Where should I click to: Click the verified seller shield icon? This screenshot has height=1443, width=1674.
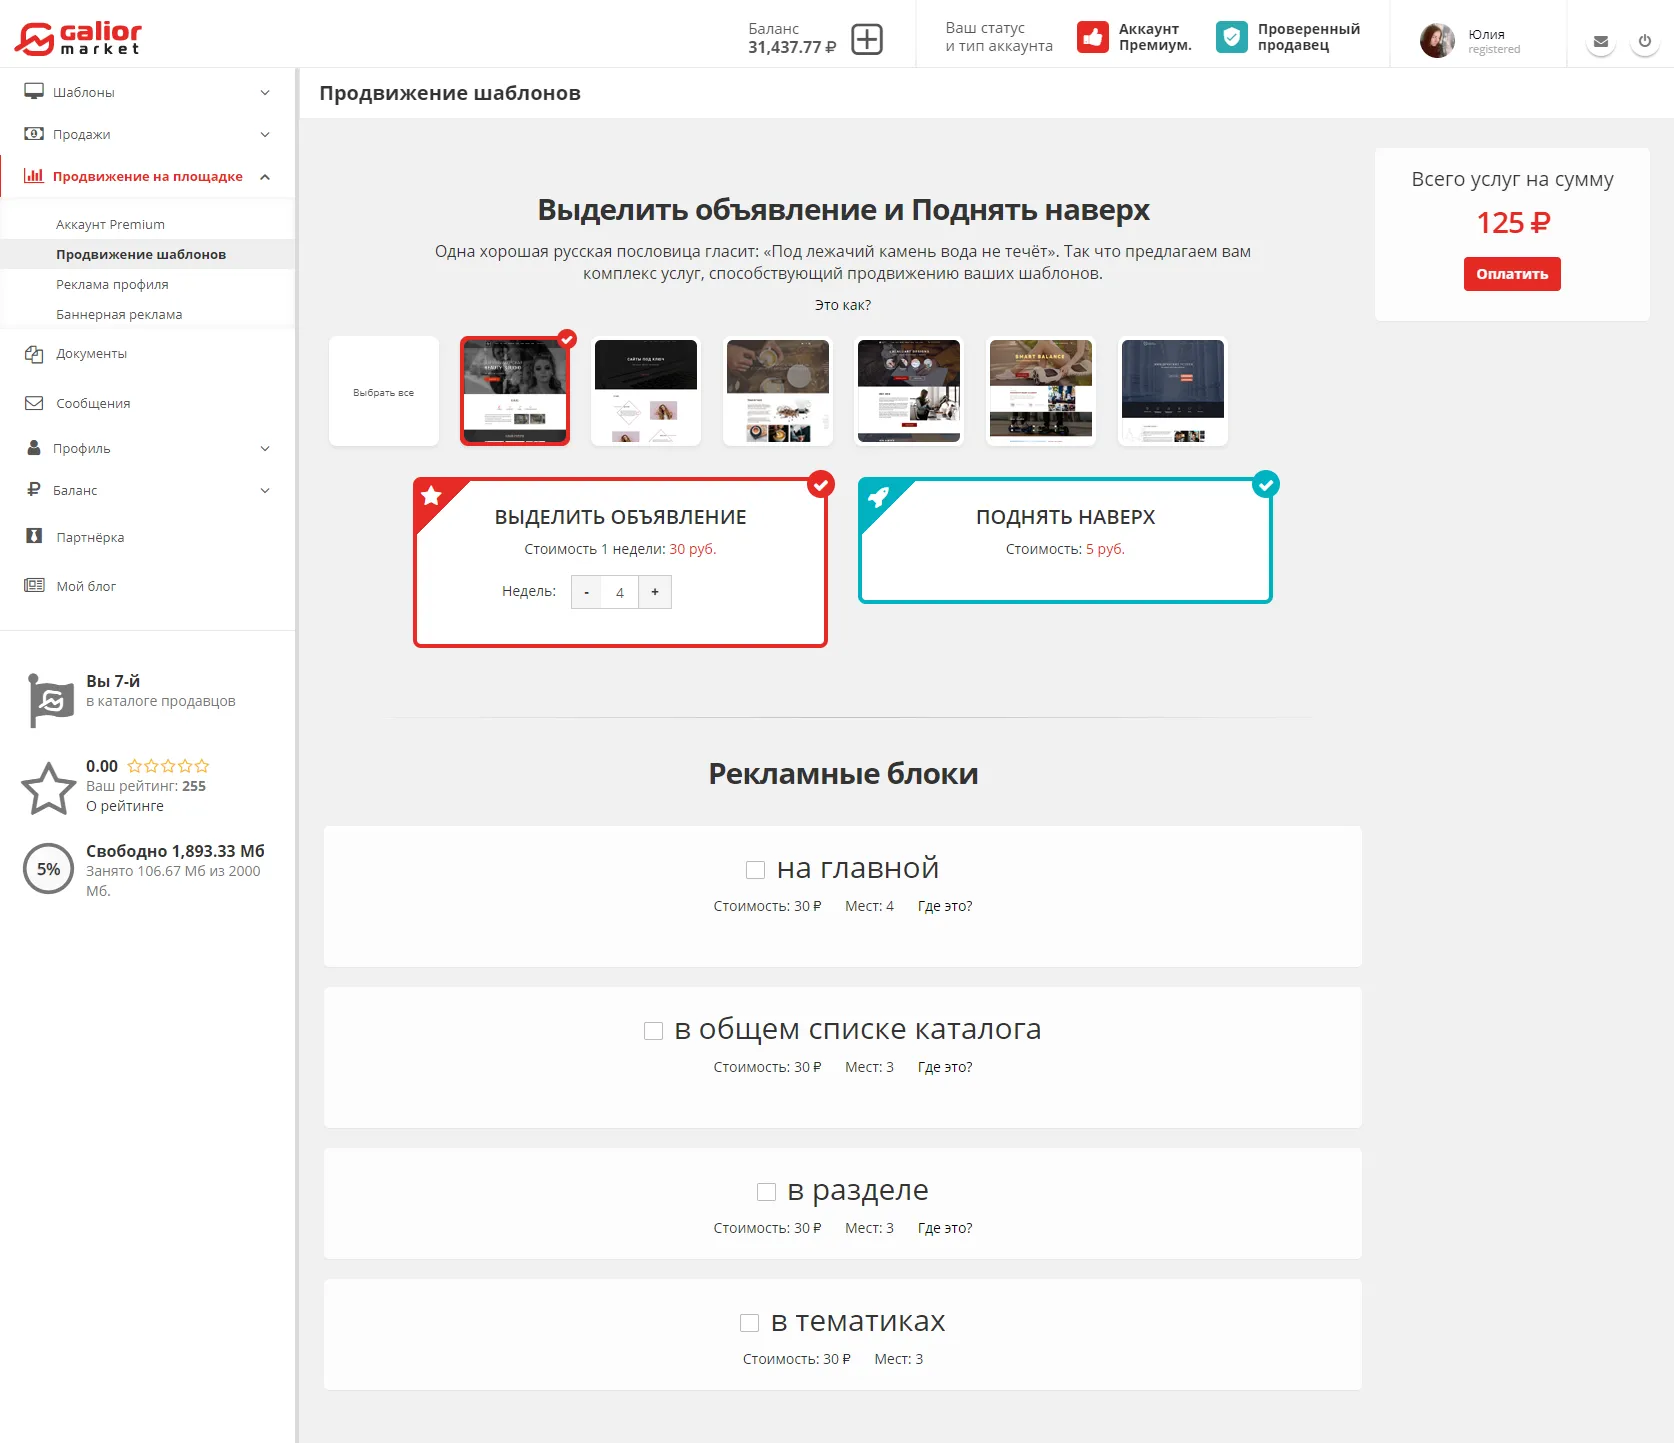pyautogui.click(x=1232, y=38)
